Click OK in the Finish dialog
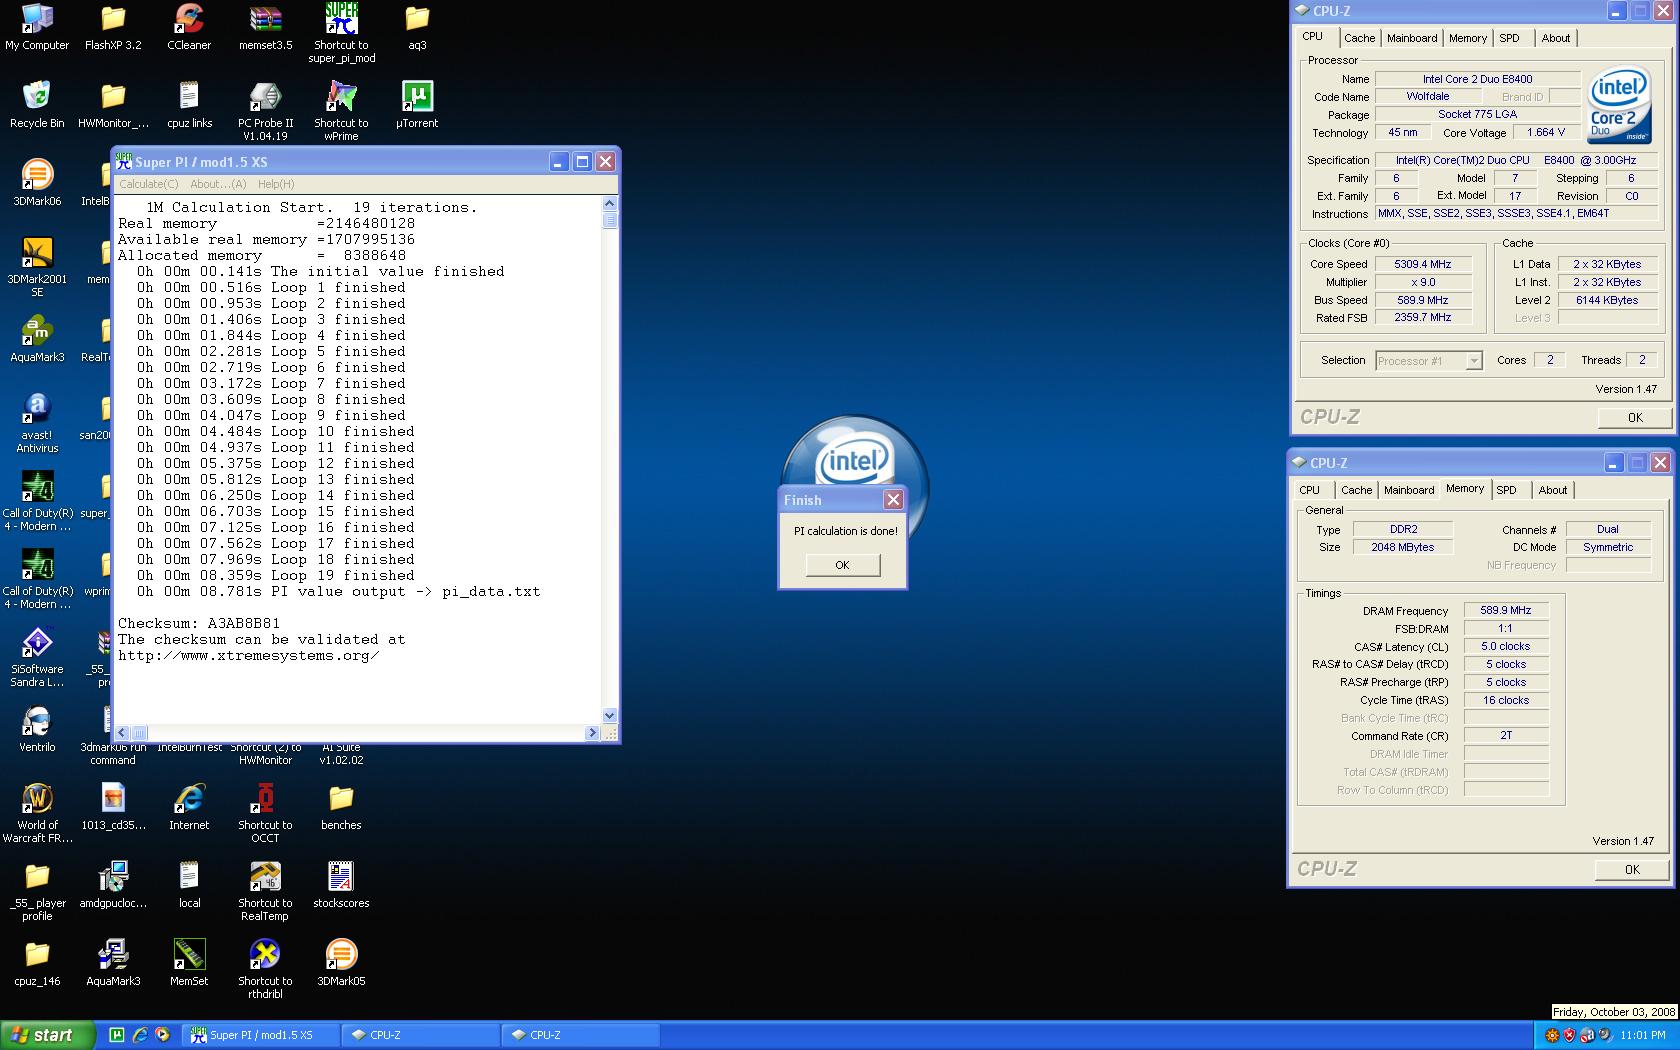1680x1050 pixels. tap(842, 565)
